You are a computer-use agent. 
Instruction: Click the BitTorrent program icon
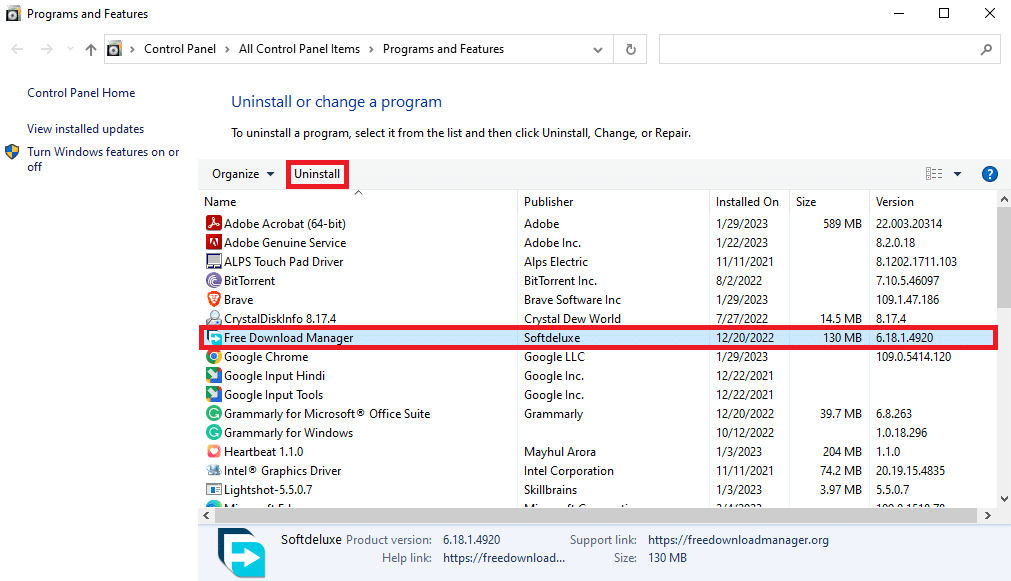point(213,280)
